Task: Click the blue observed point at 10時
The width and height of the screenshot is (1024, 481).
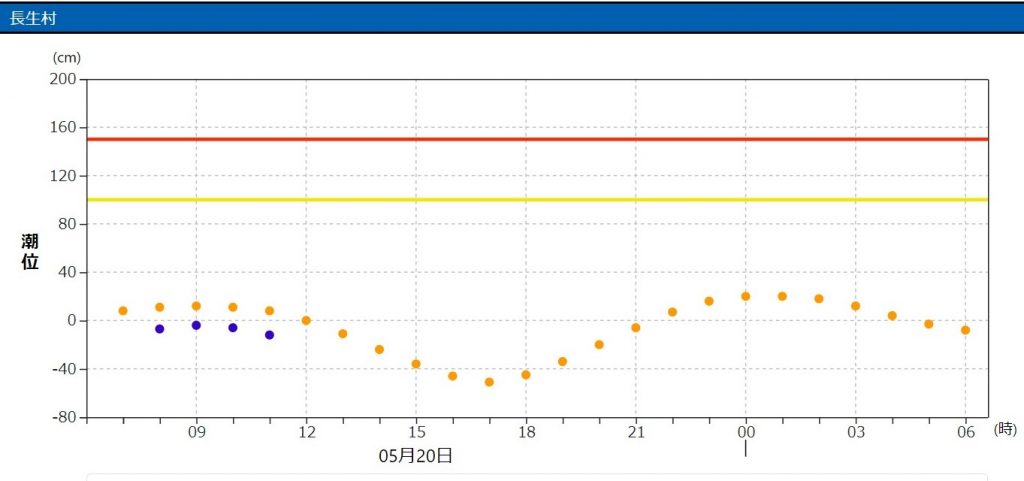Action: [232, 328]
